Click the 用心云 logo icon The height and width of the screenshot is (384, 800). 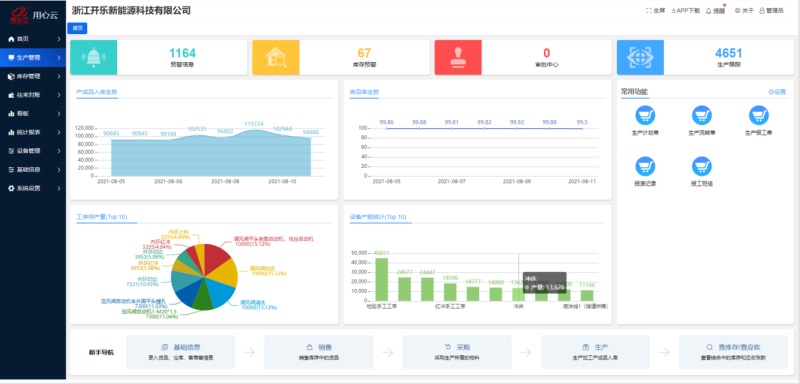(19, 15)
